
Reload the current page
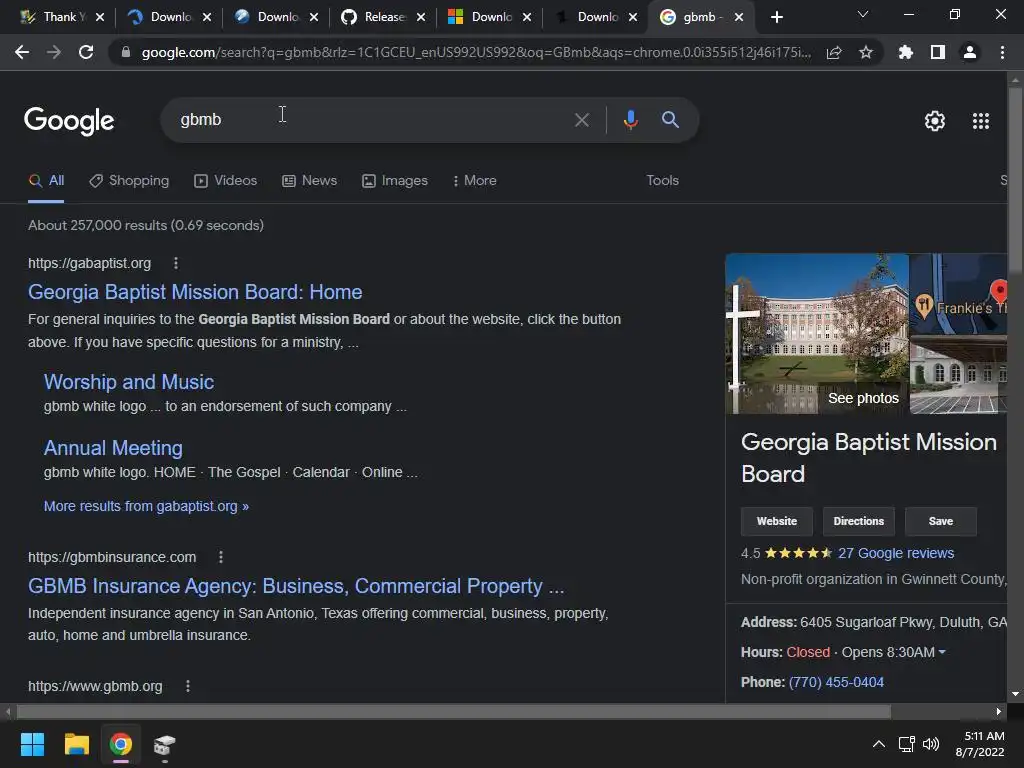pyautogui.click(x=86, y=52)
